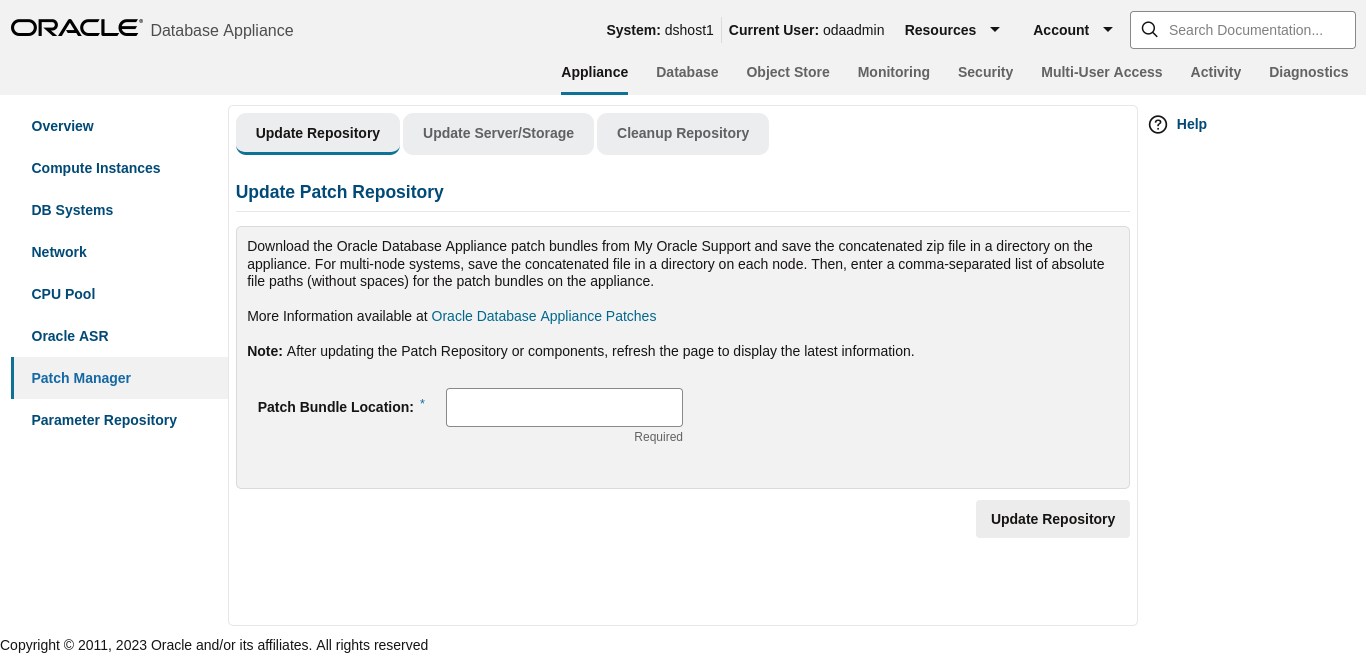
Task: Click the Help question mark icon
Action: click(1158, 124)
